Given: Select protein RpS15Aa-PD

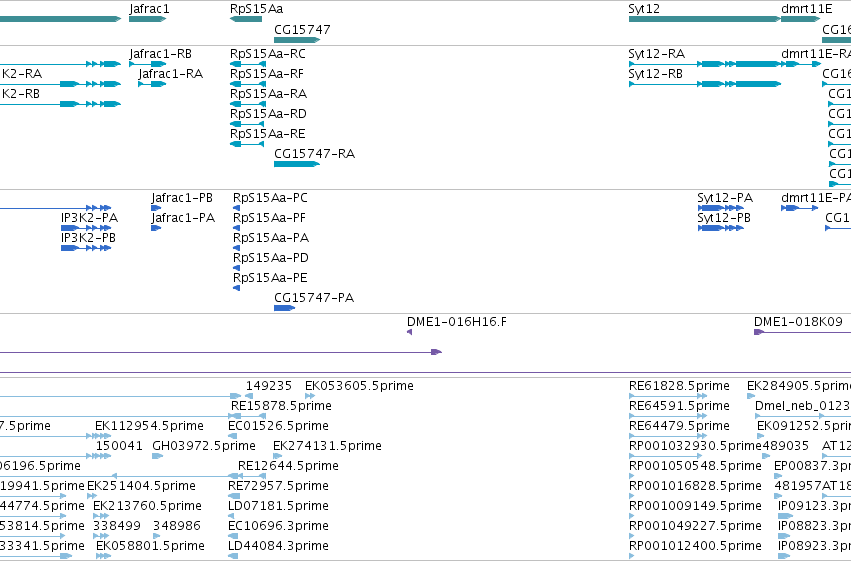Looking at the screenshot, I should [237, 268].
